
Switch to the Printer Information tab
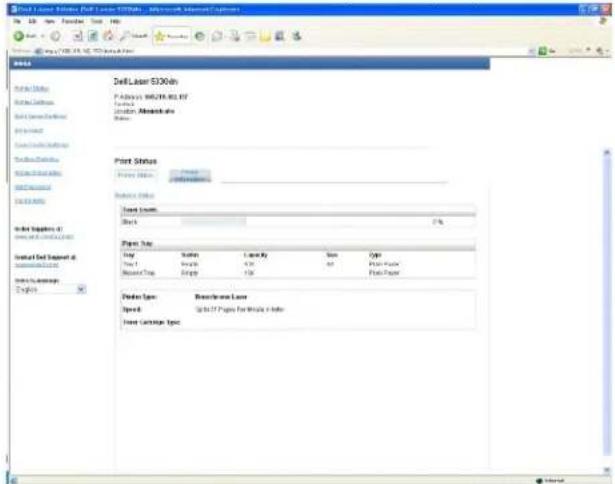coord(190,176)
